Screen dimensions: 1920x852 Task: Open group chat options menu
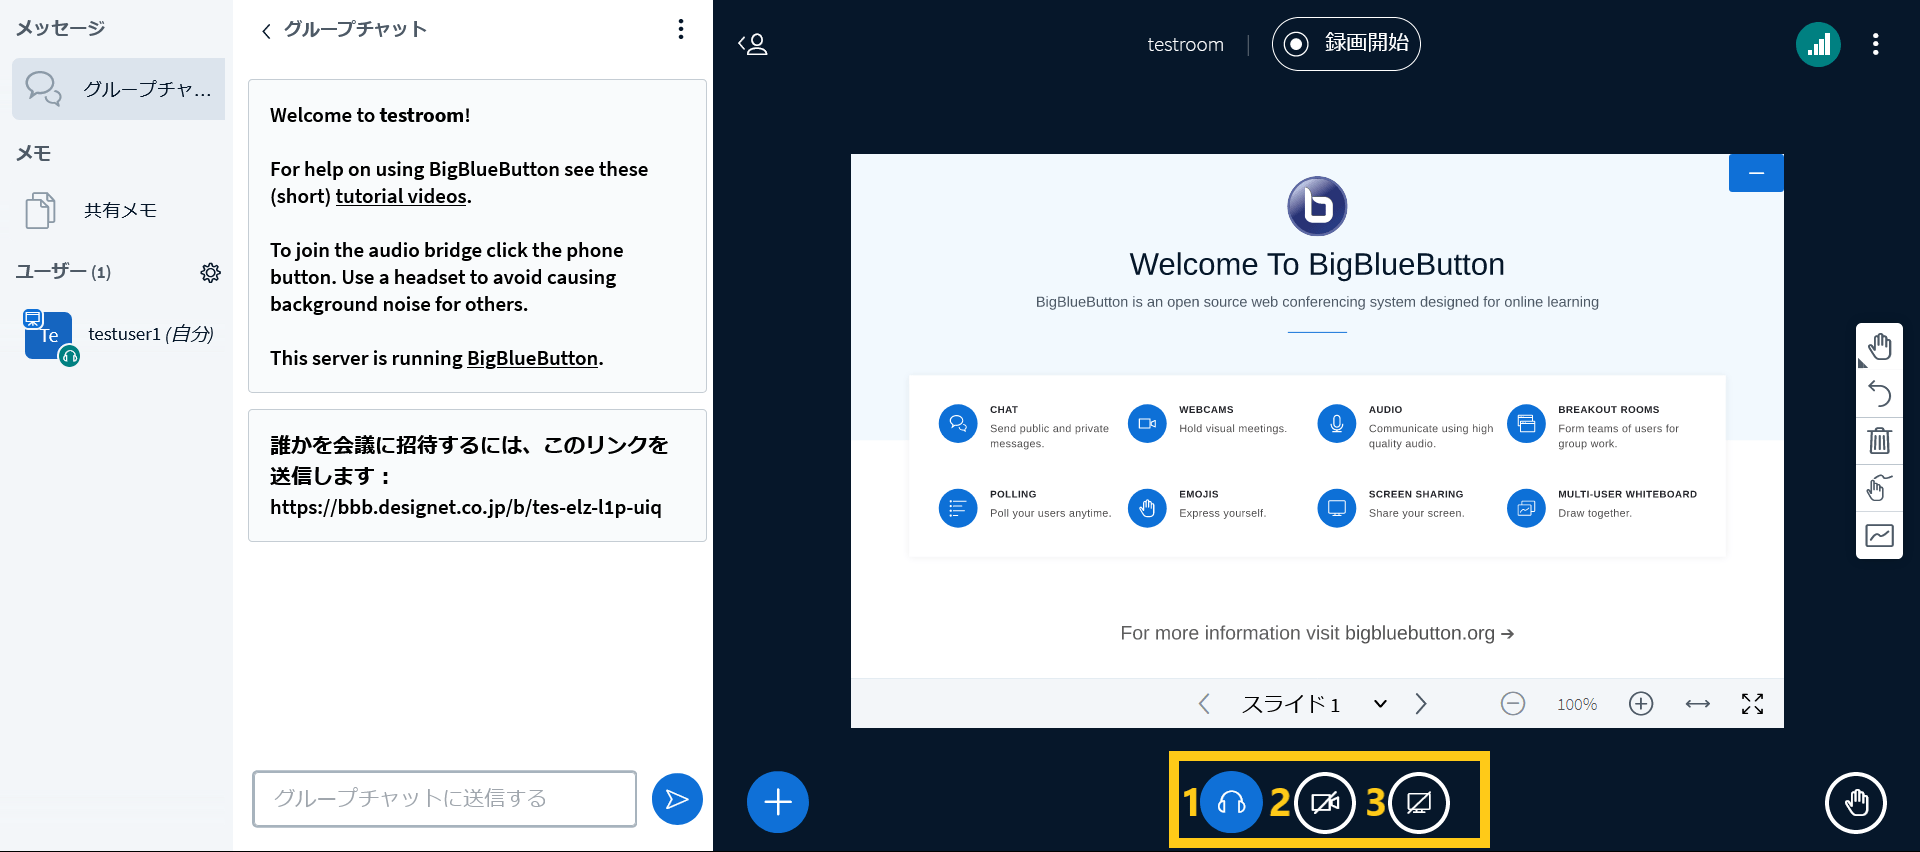681,29
